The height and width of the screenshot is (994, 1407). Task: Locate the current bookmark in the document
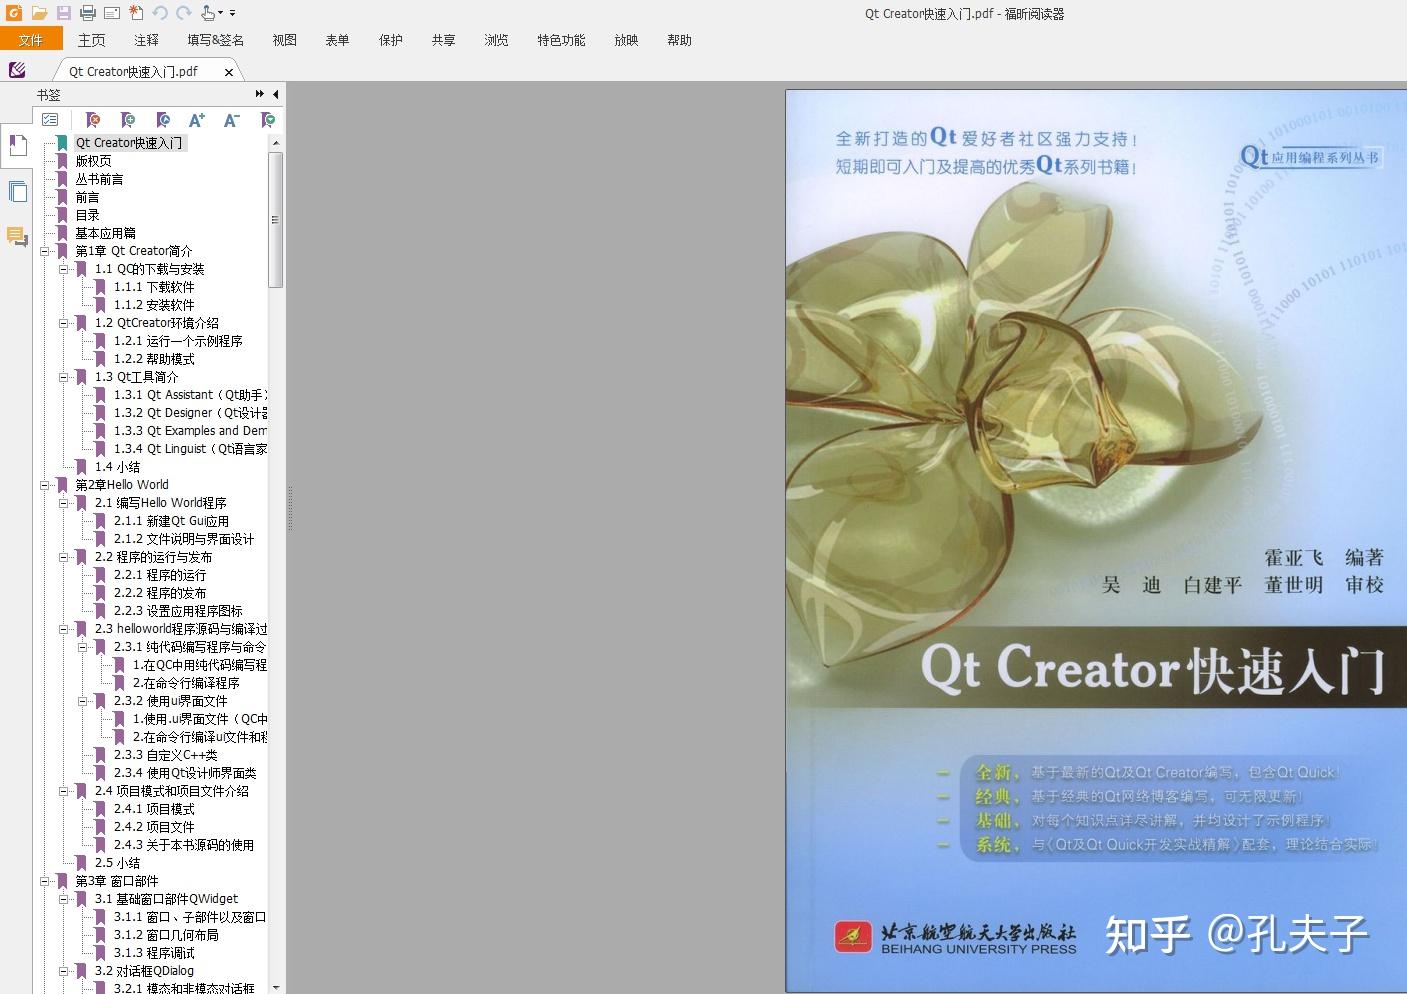click(x=163, y=120)
